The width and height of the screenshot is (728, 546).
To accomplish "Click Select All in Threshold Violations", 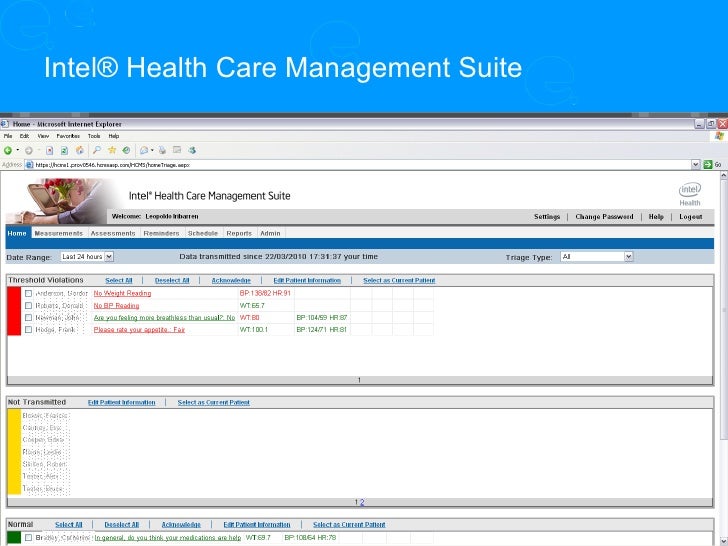I will tap(119, 280).
